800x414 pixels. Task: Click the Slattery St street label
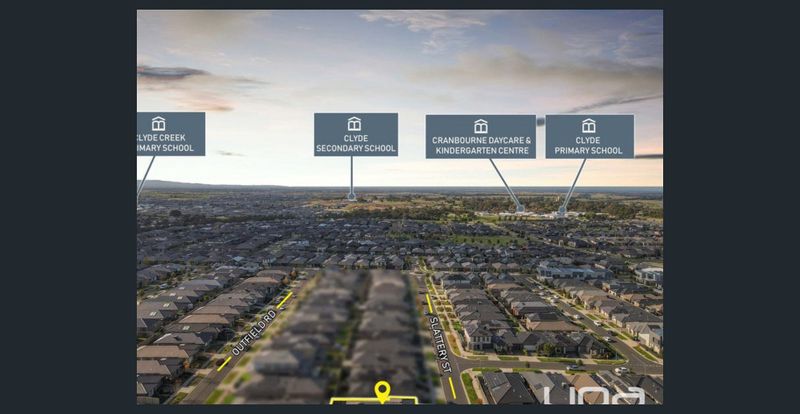(440, 342)
